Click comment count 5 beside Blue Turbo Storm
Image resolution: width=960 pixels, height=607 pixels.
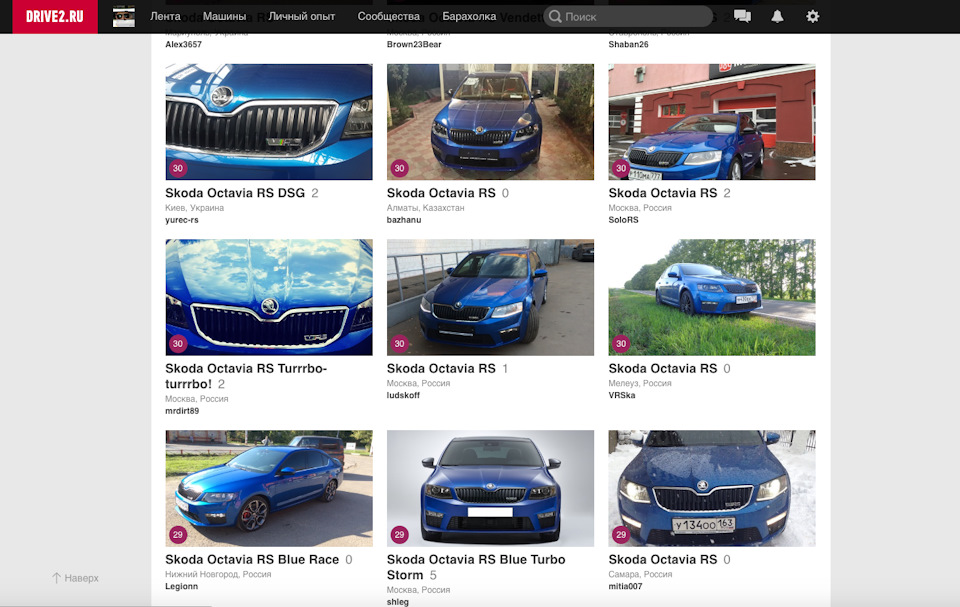coord(433,576)
